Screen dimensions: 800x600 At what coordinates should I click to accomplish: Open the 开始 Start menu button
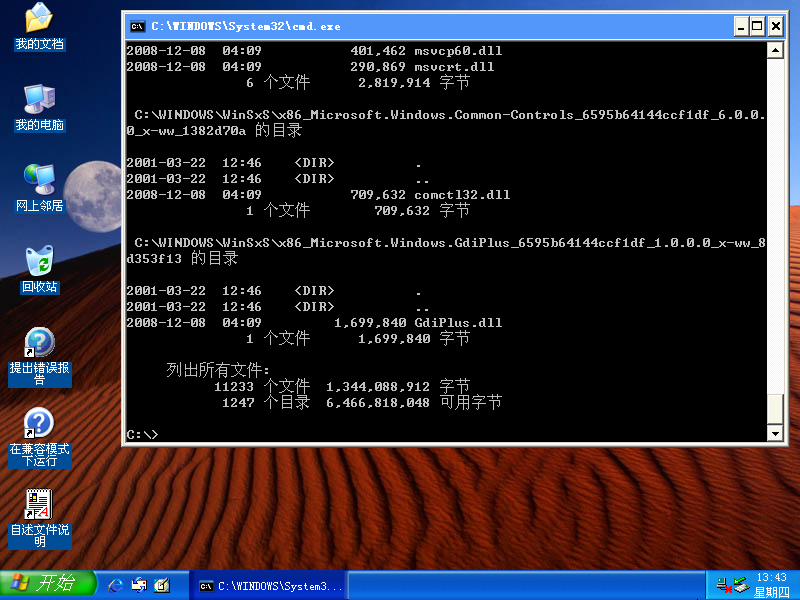click(47, 584)
